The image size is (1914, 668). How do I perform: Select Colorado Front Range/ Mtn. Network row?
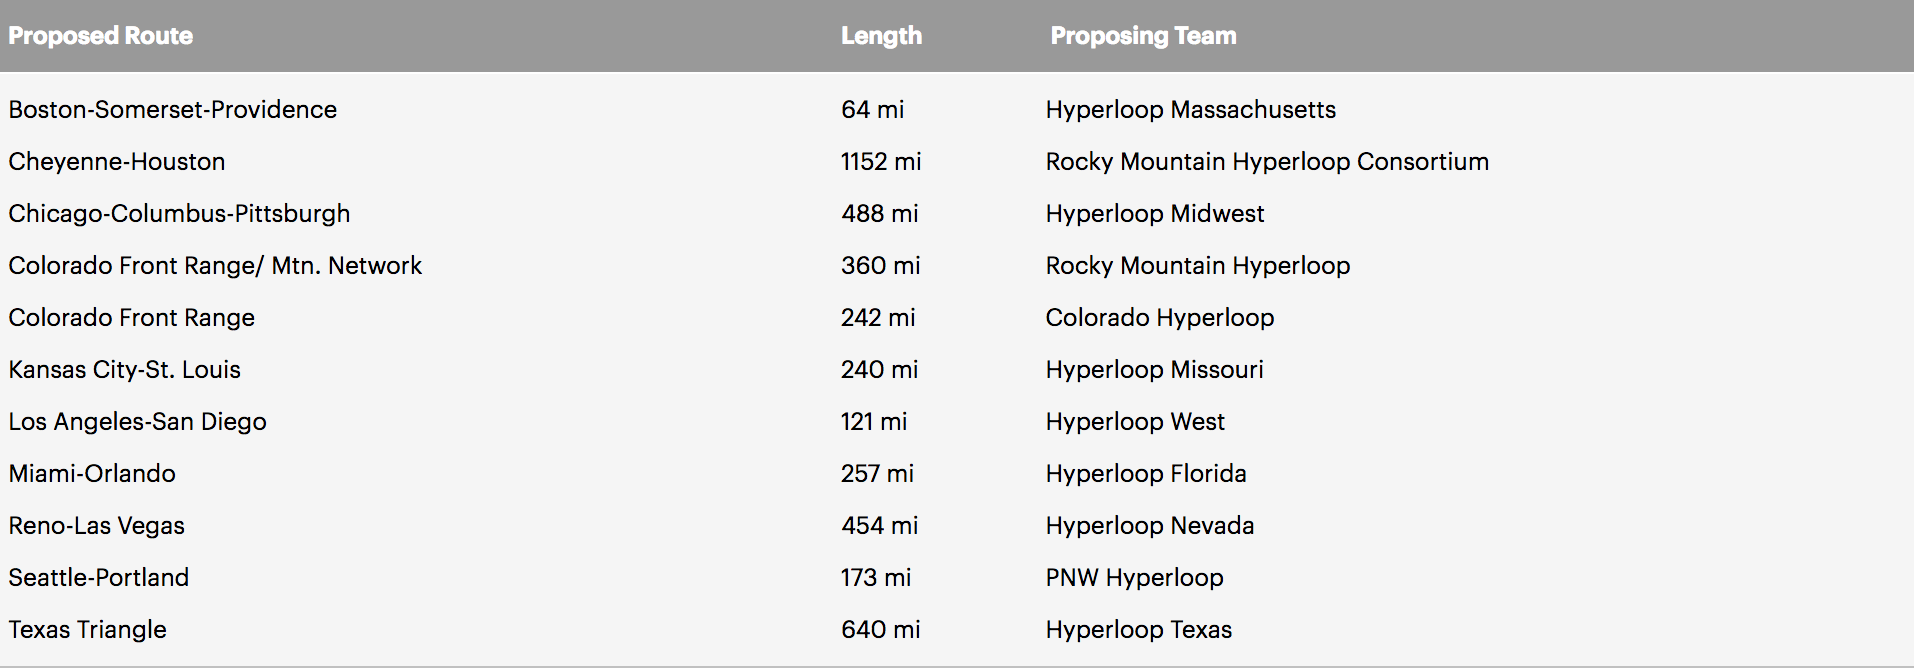tap(957, 265)
